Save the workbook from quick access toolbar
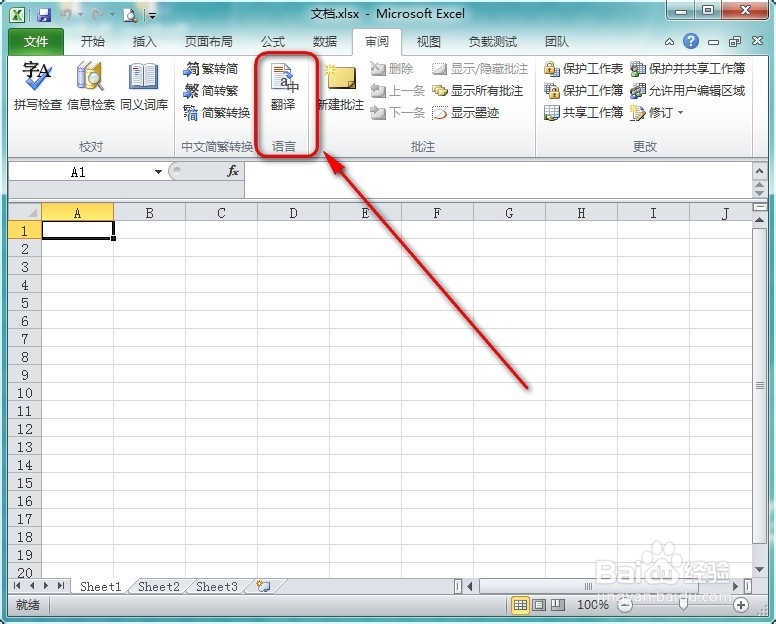 [x=44, y=15]
